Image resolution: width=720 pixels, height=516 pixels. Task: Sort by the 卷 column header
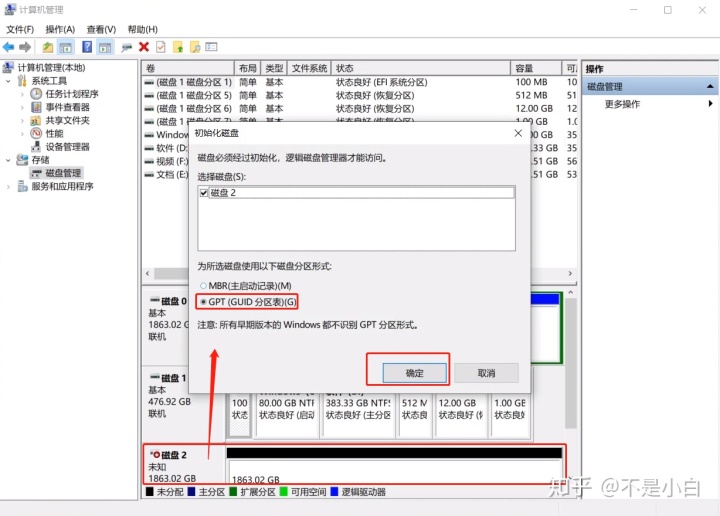188,68
